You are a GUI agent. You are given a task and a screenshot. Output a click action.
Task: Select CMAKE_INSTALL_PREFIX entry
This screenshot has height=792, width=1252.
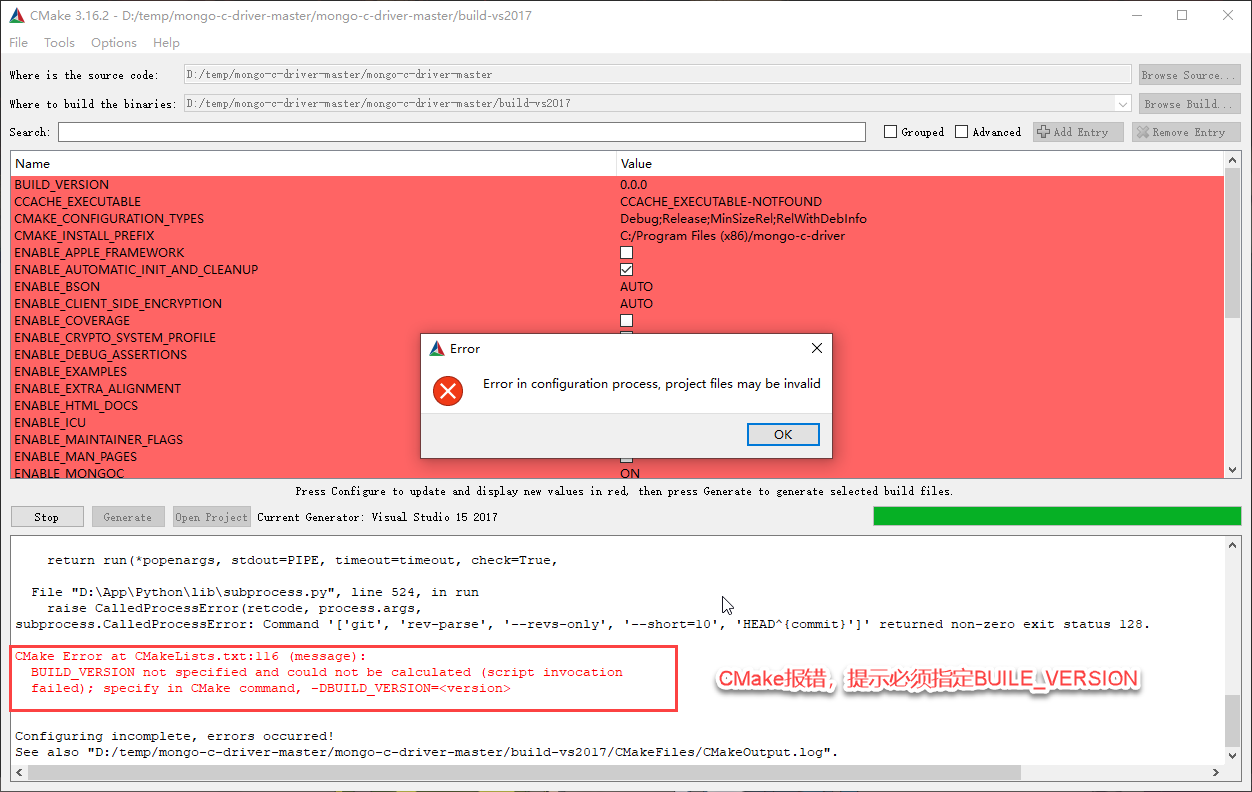[85, 236]
